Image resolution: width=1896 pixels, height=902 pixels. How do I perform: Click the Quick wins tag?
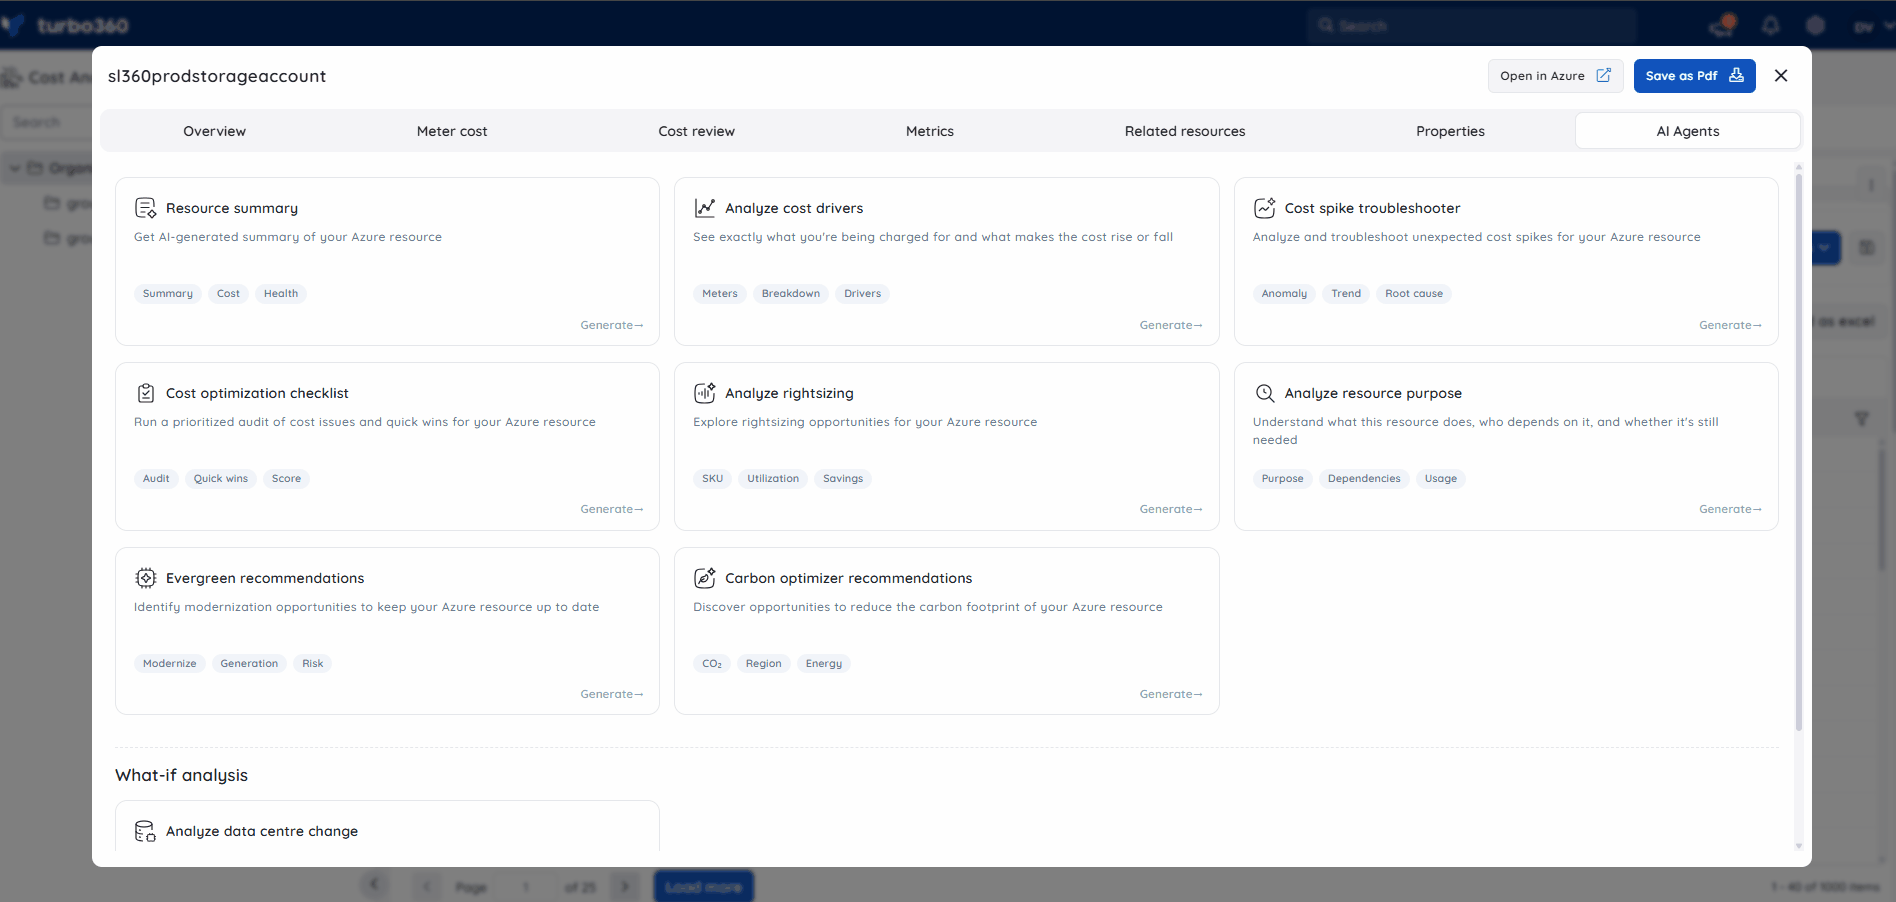coord(221,479)
